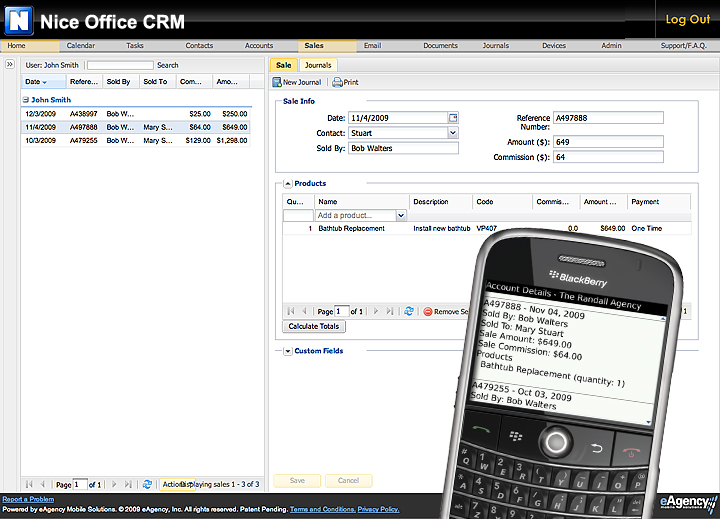The width and height of the screenshot is (720, 519).
Task: Open the Contacts menu
Action: [x=199, y=45]
